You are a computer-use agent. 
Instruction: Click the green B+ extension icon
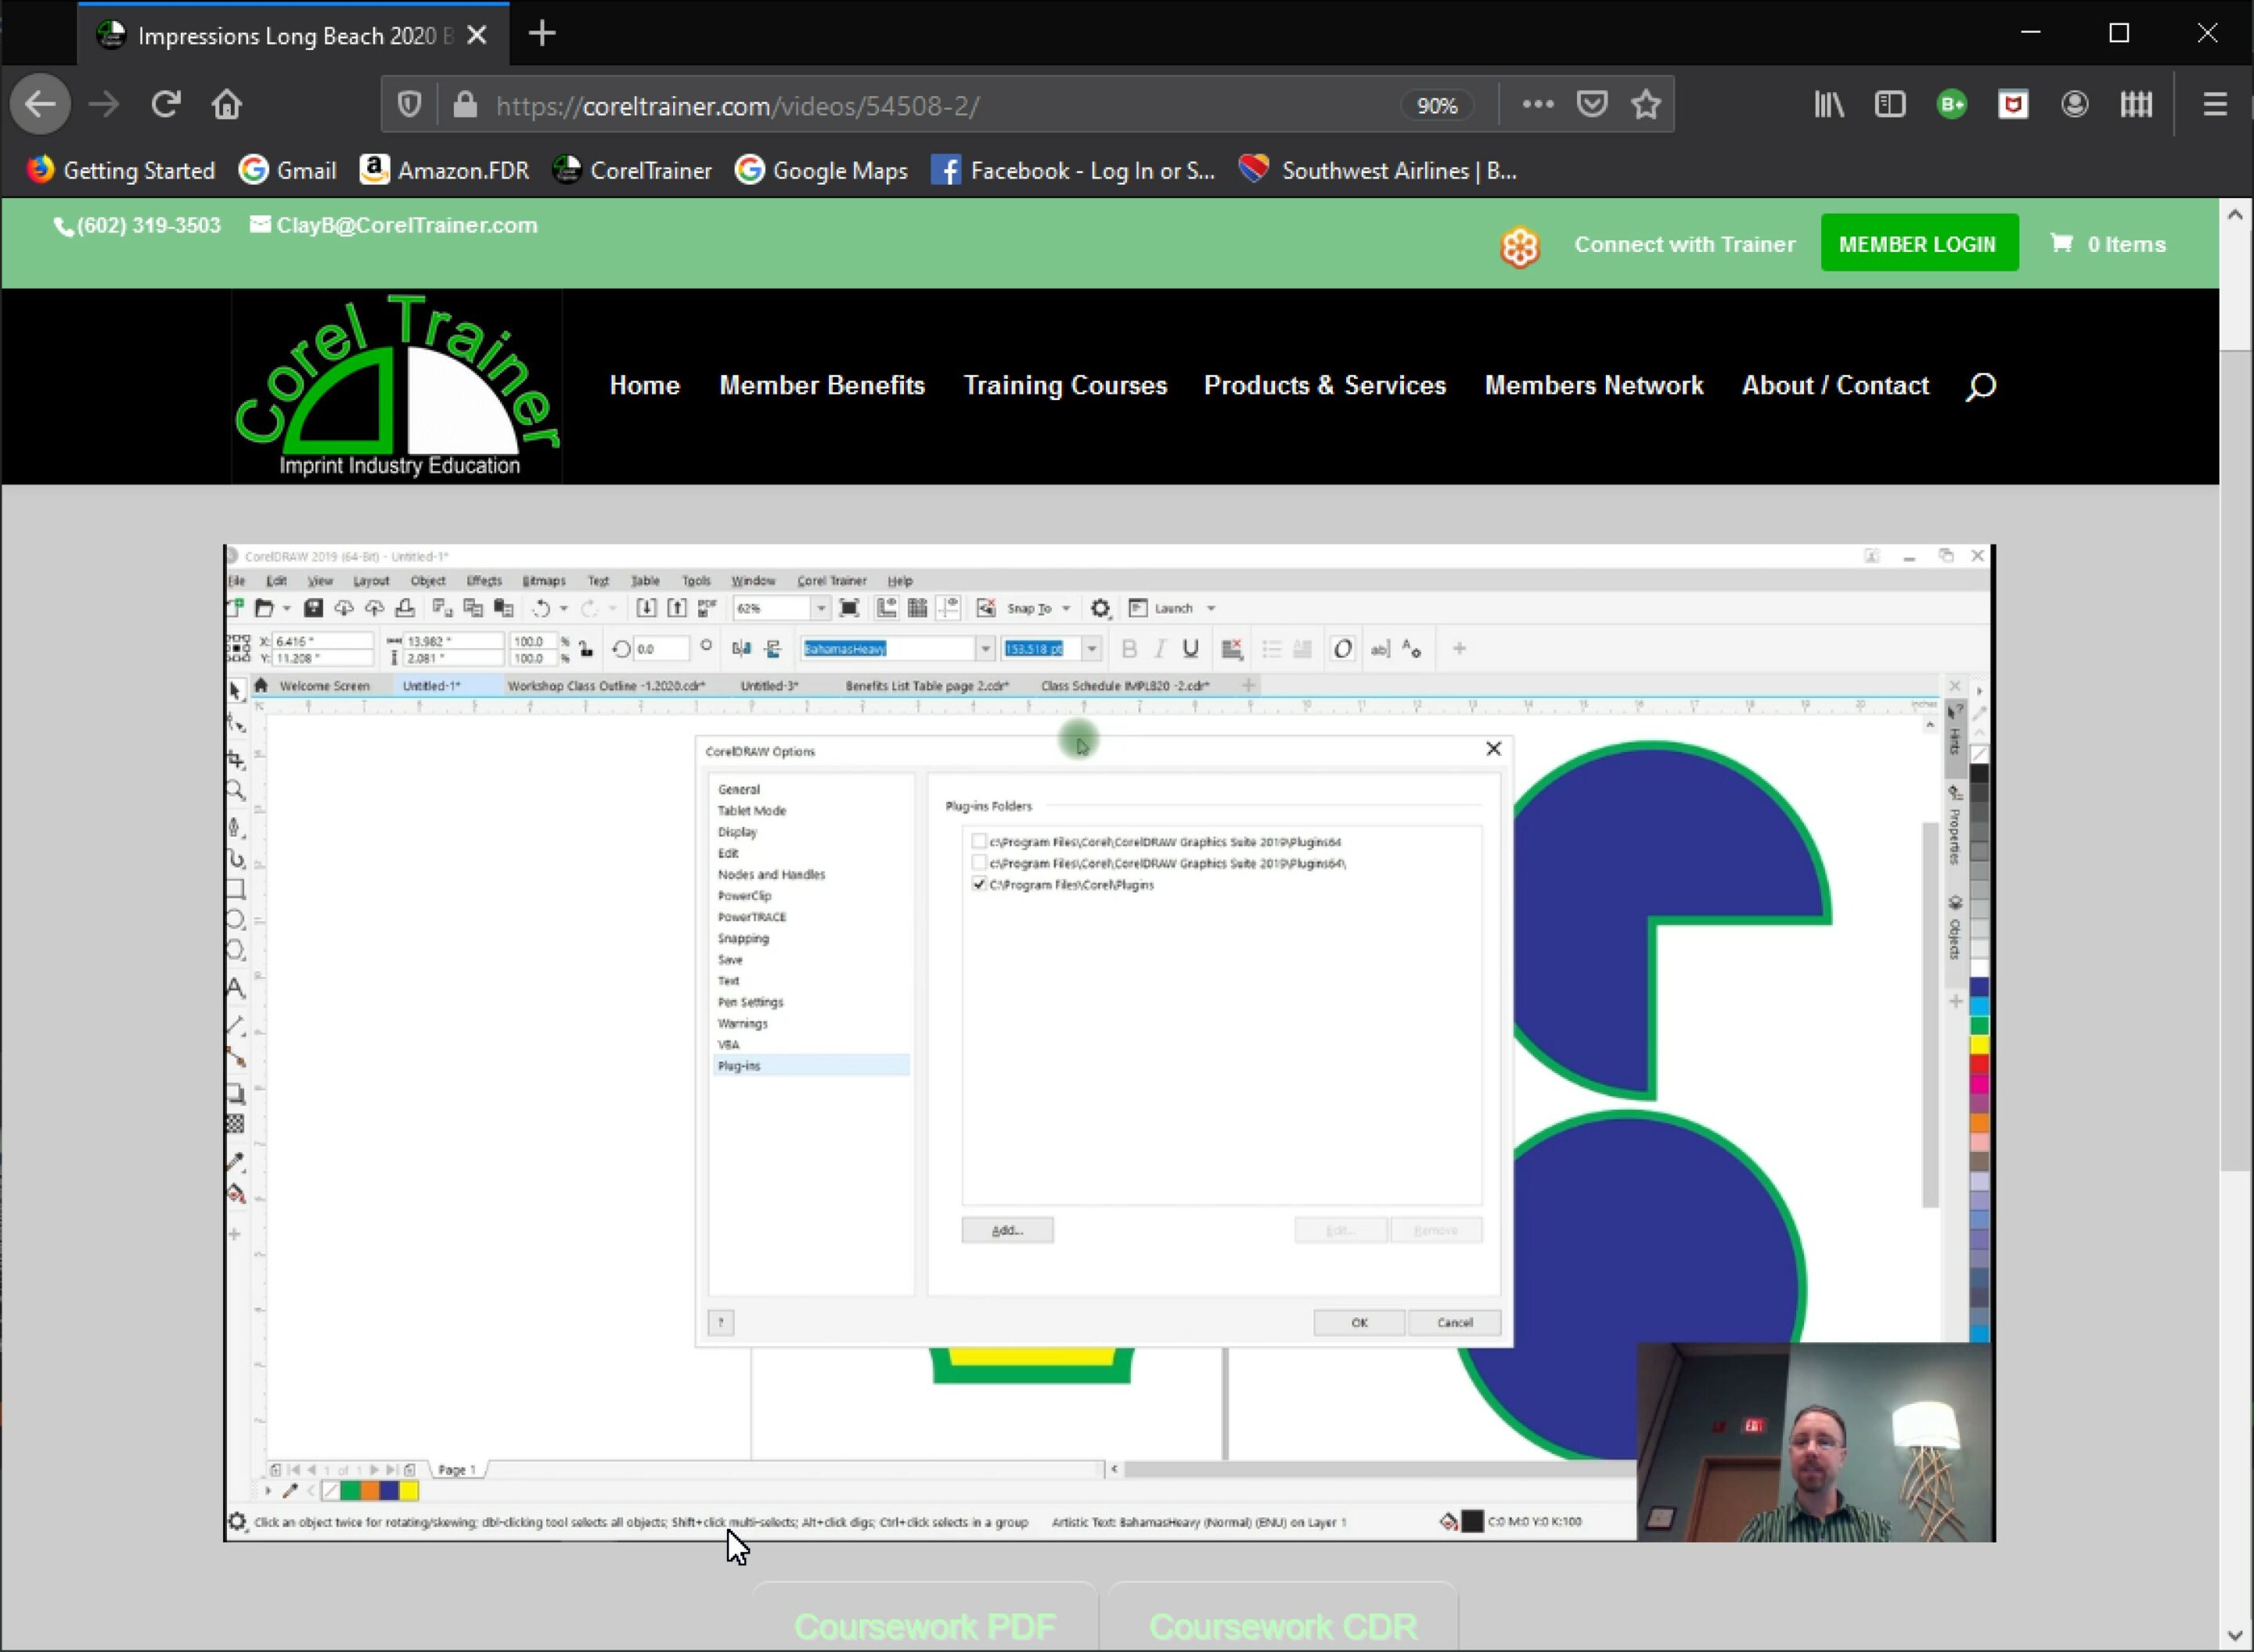(1951, 104)
